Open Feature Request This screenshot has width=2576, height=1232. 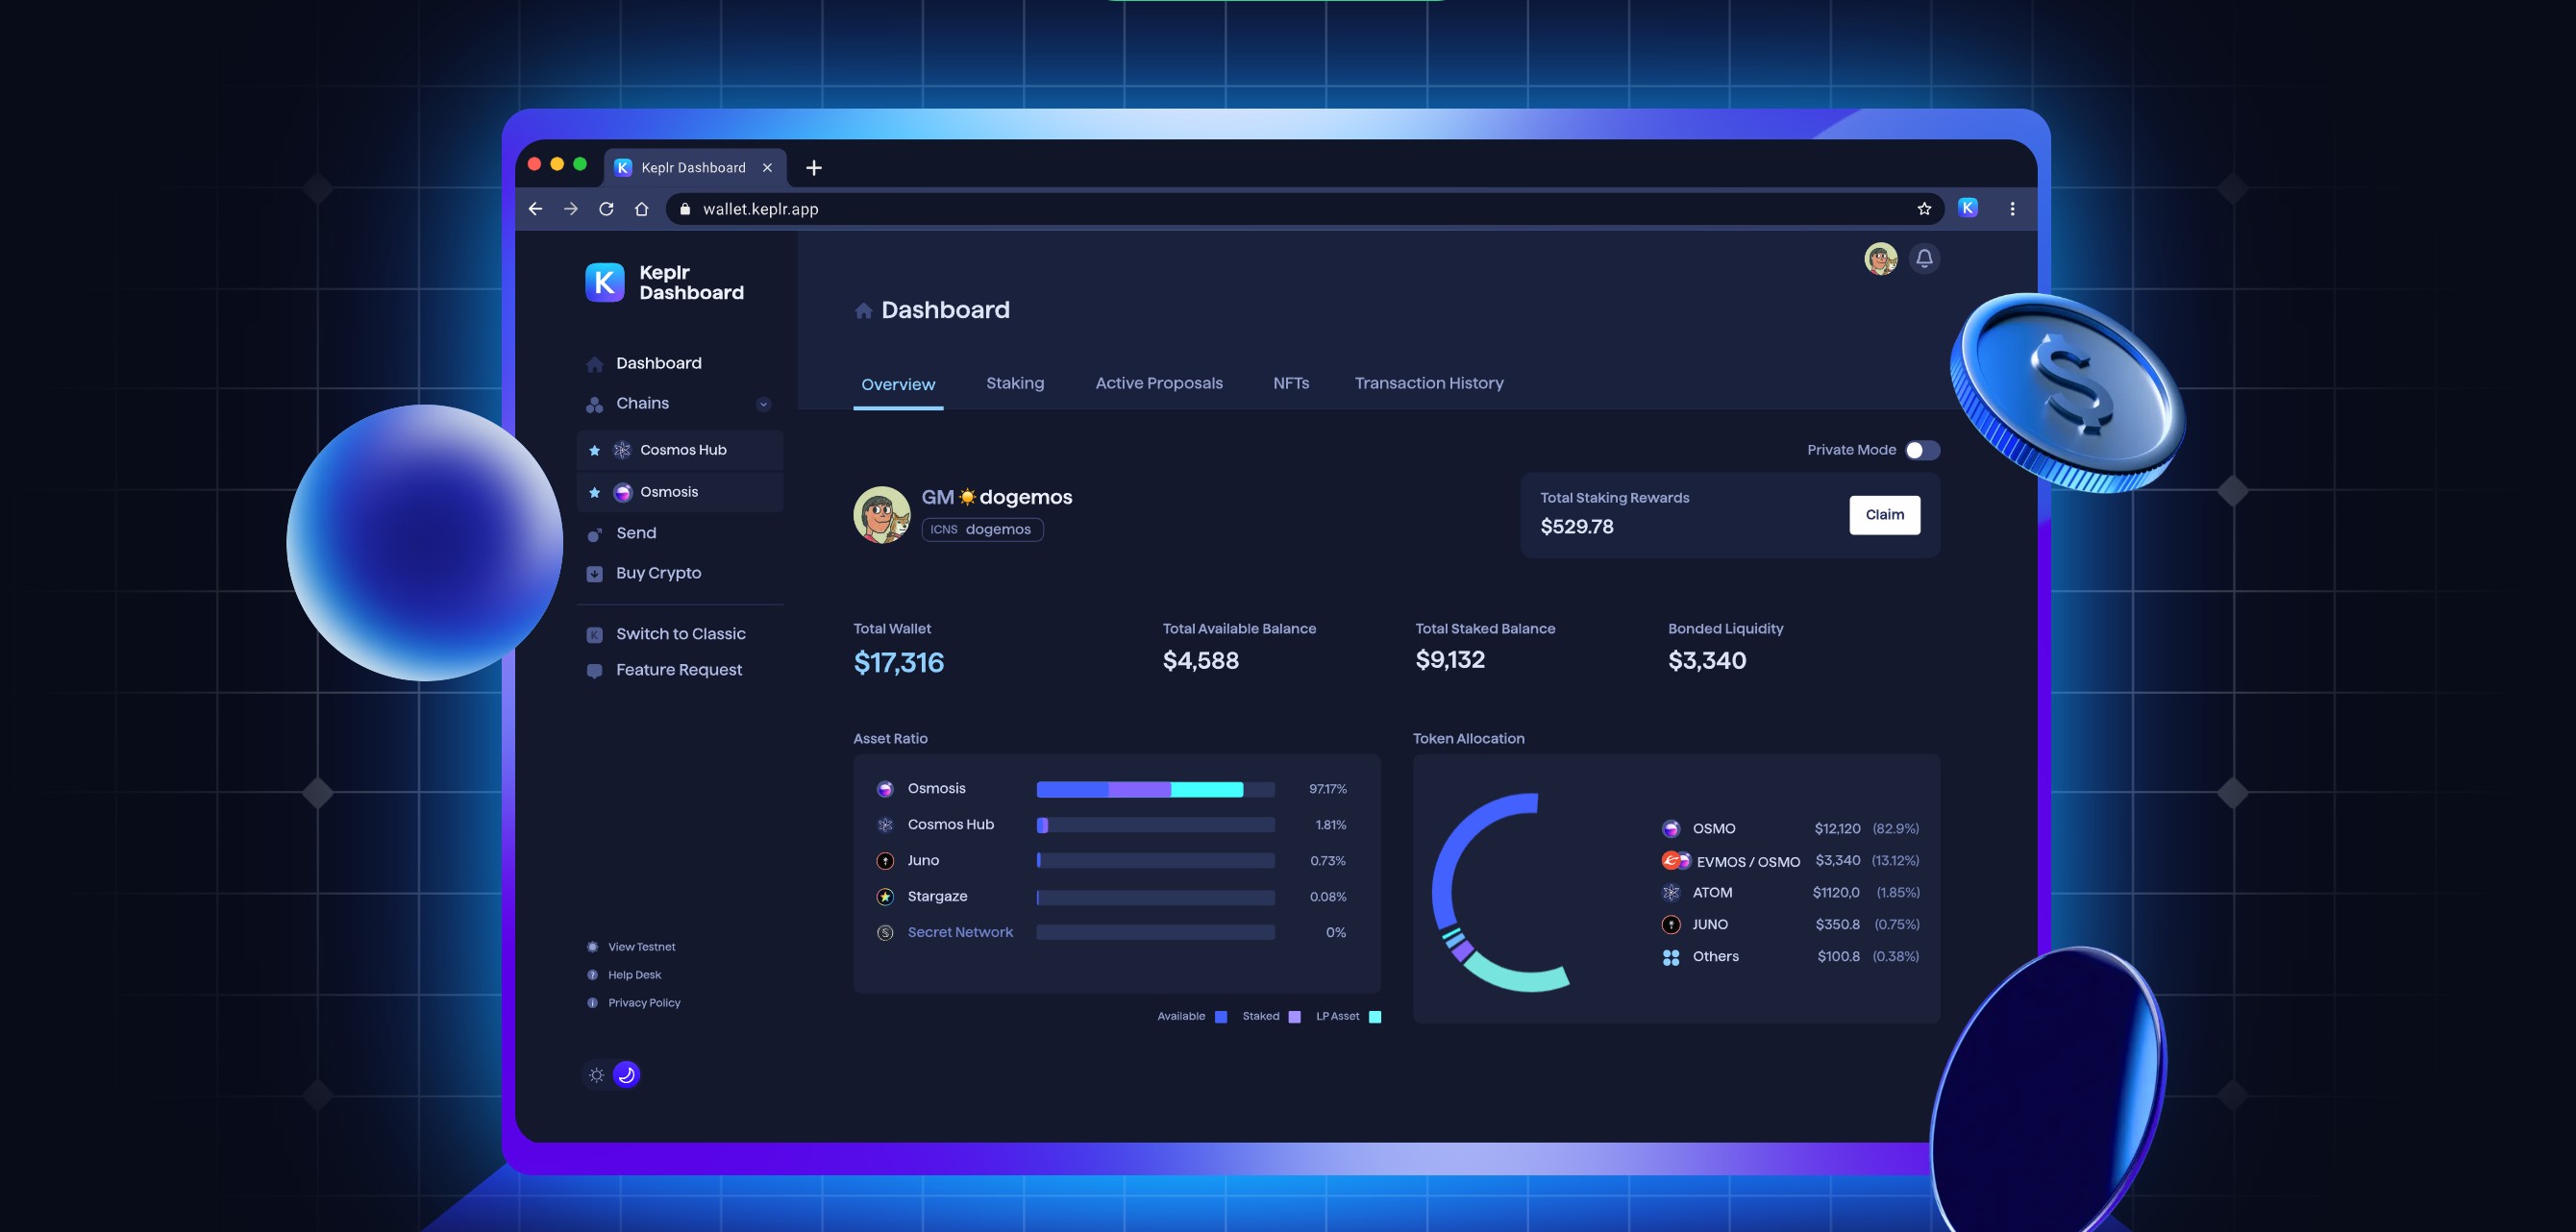coord(678,670)
